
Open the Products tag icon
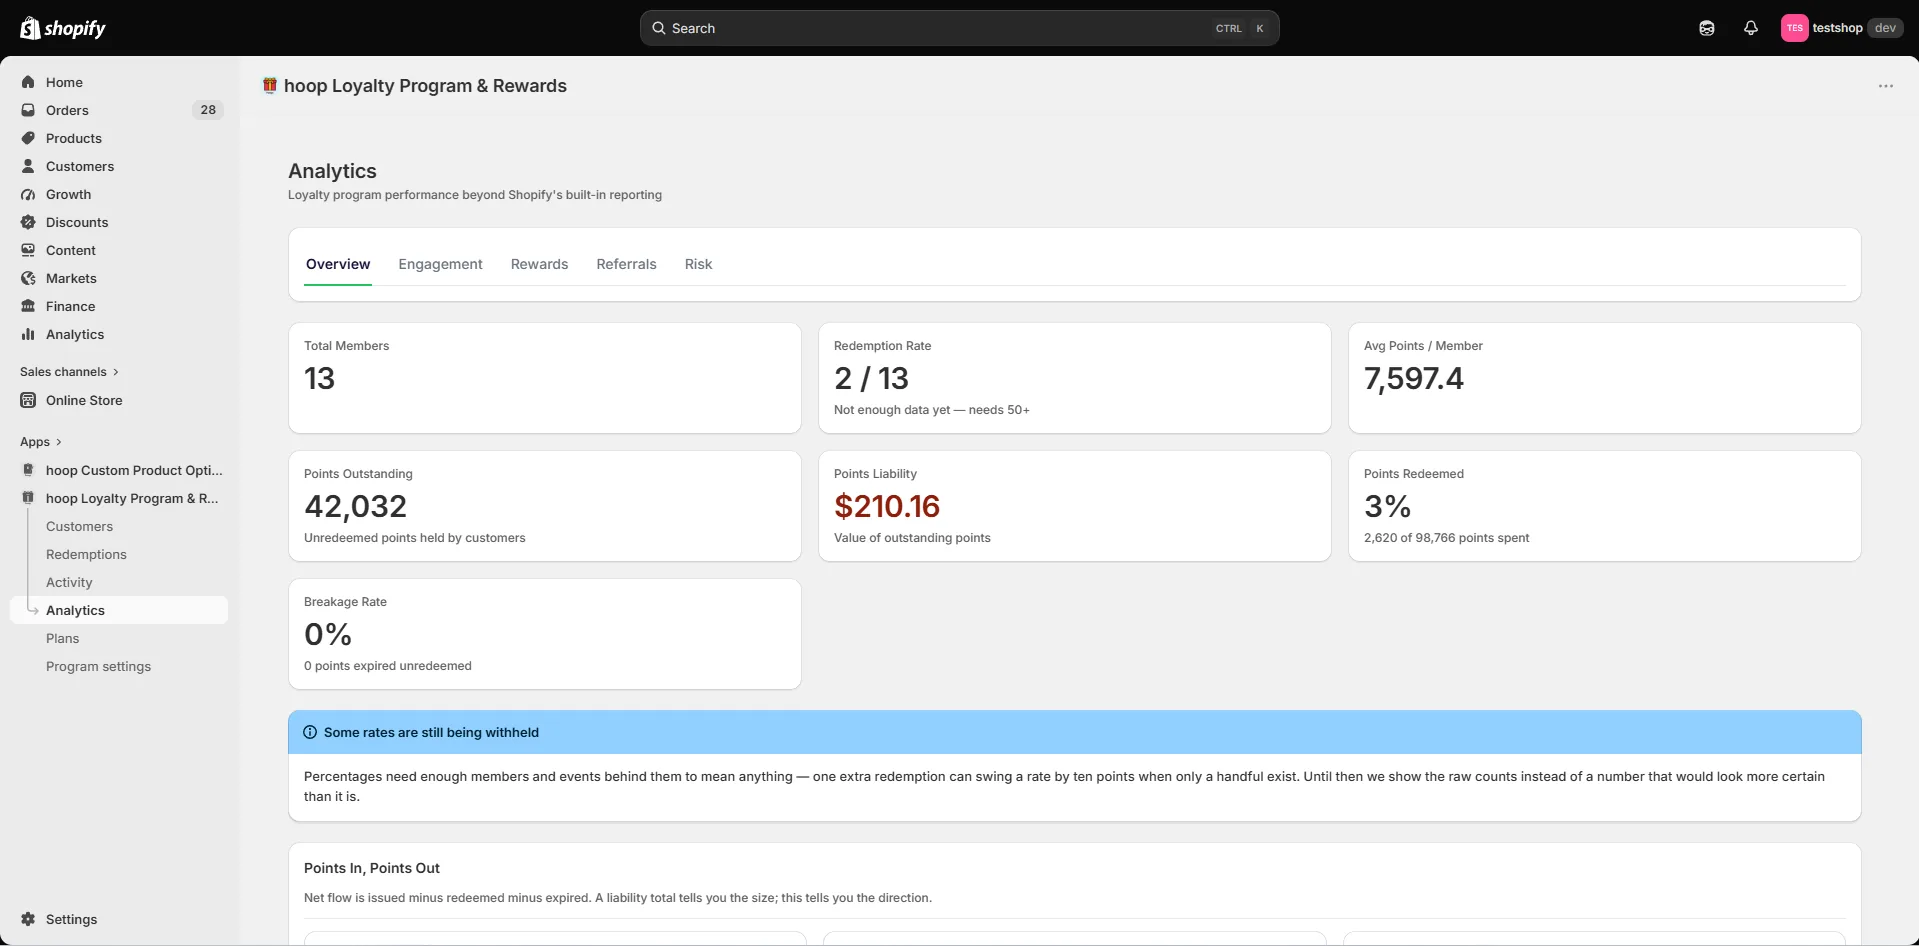click(x=28, y=138)
